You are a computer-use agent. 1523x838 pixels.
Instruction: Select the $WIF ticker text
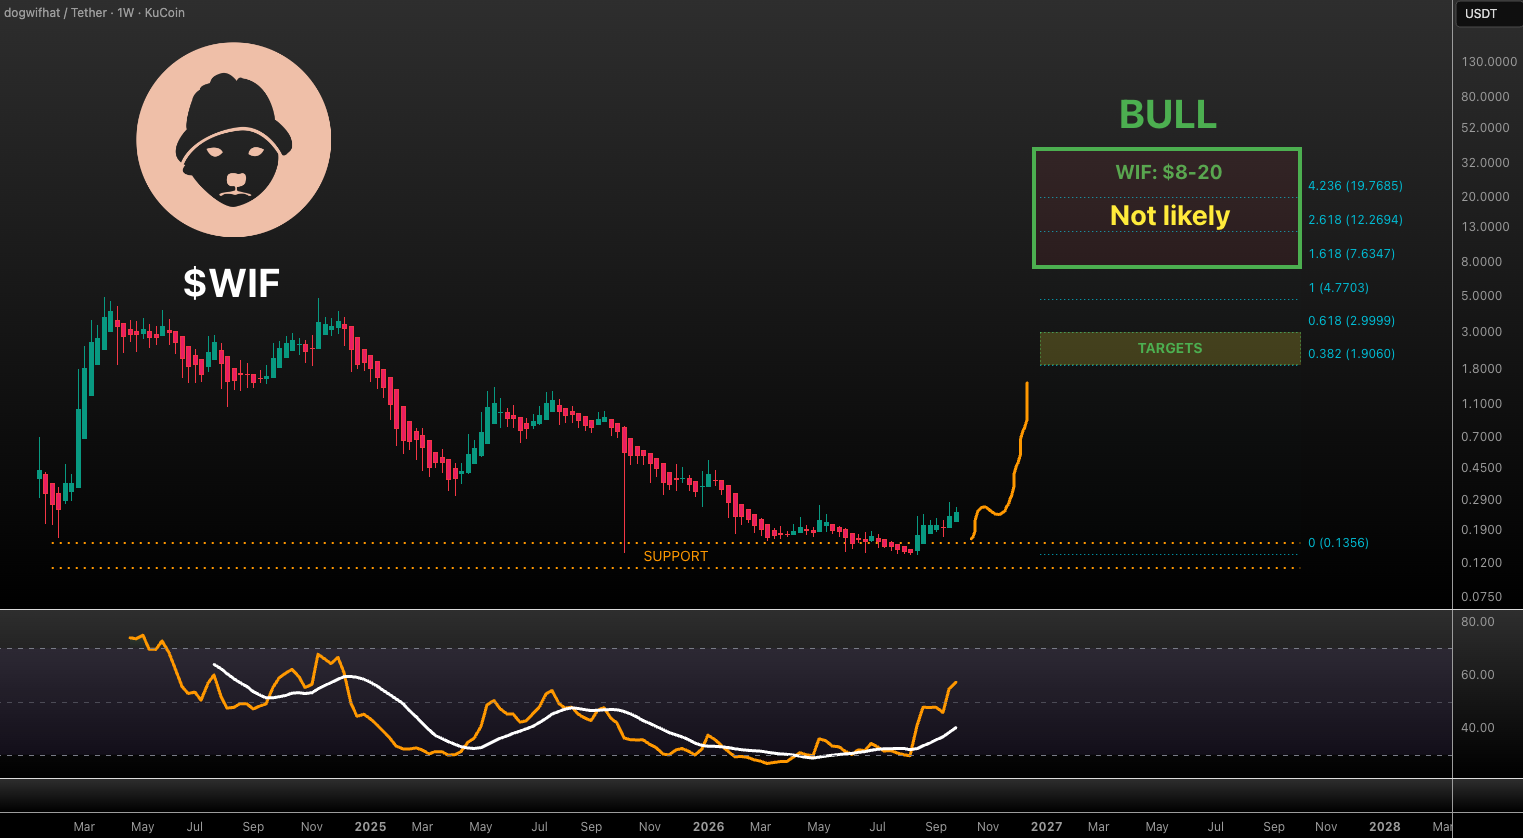click(232, 283)
